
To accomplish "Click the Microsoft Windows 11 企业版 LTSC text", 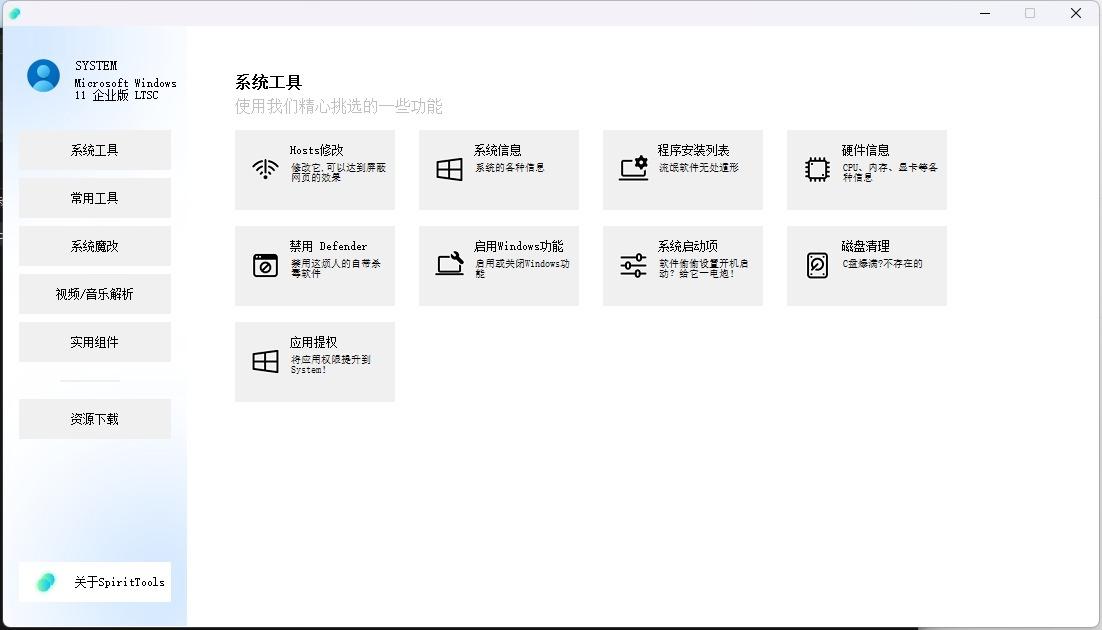I will click(126, 89).
